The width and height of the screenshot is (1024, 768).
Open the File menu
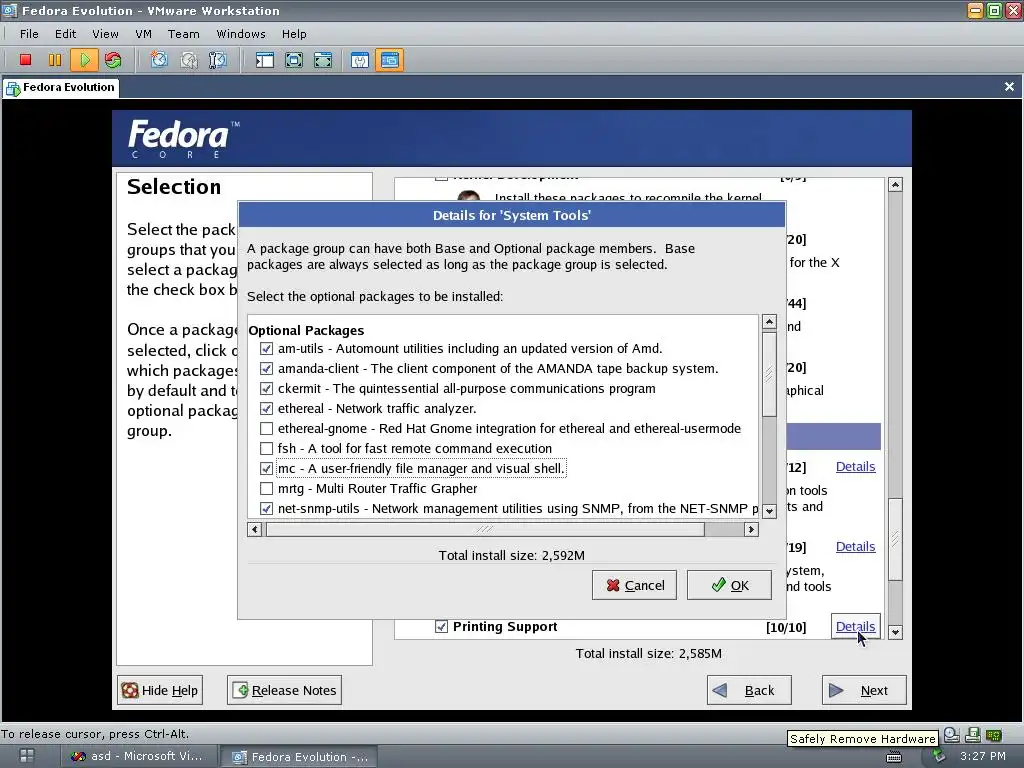pos(29,34)
